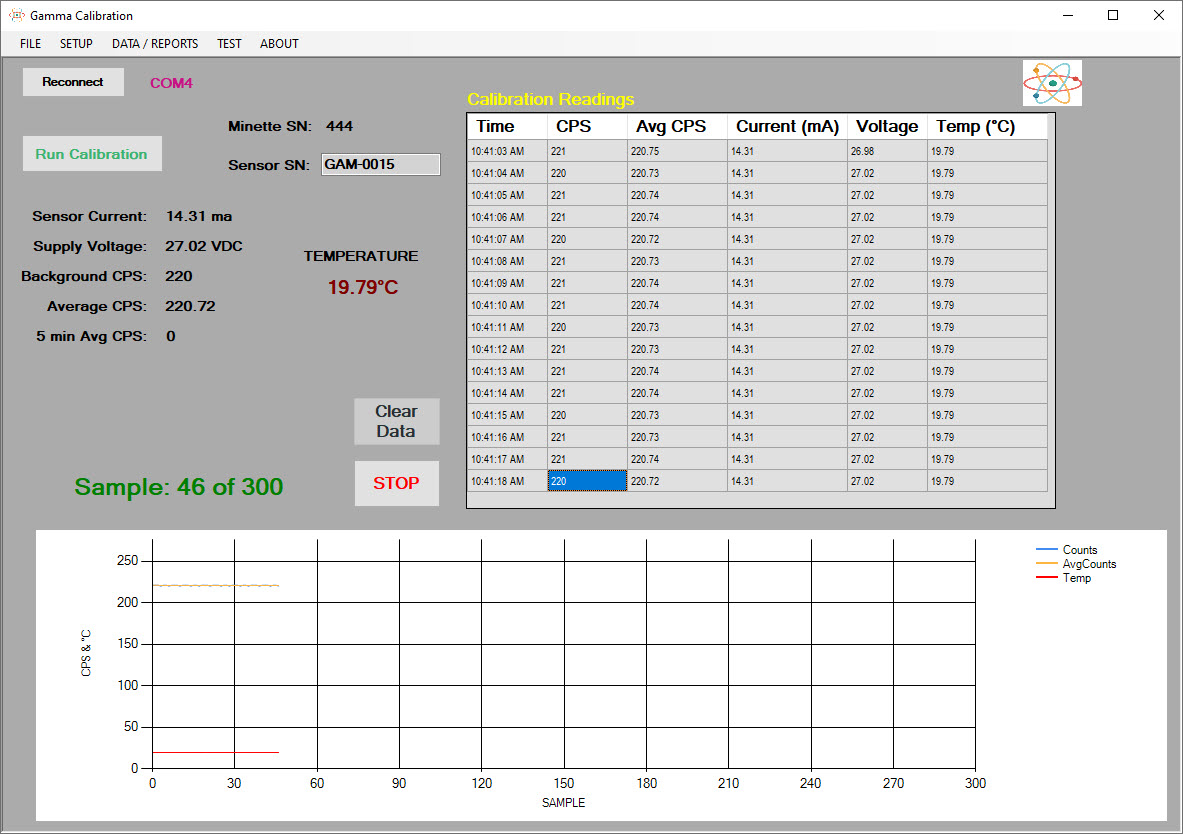This screenshot has height=834, width=1183.
Task: Click the COM4 port label
Action: pos(171,83)
